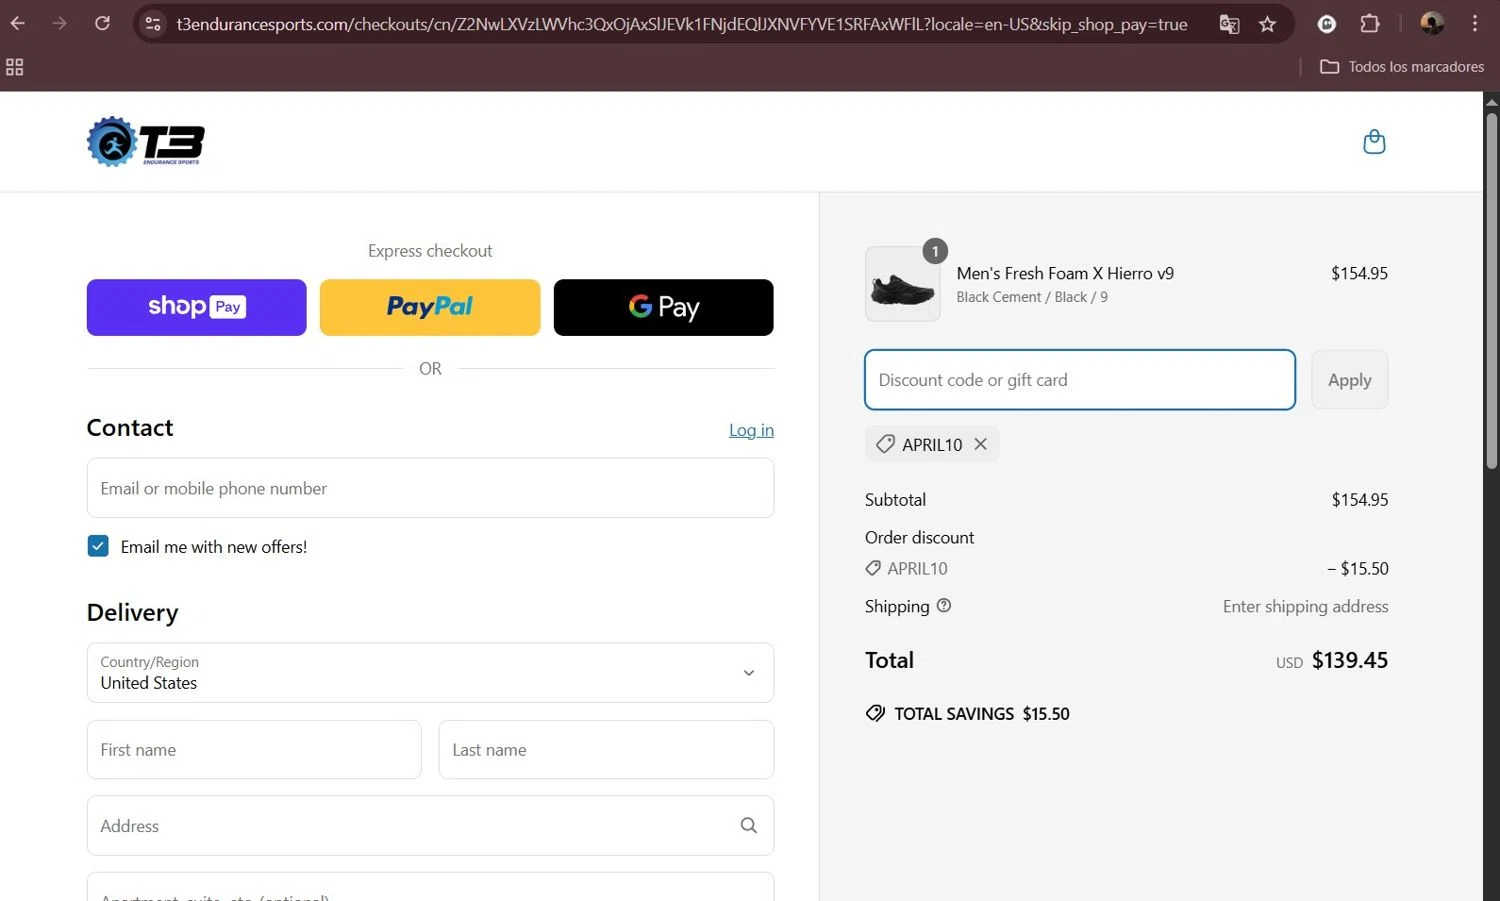Click the Men's Fresh Foam X Hierro v9 title
1500x901 pixels.
tap(1065, 273)
